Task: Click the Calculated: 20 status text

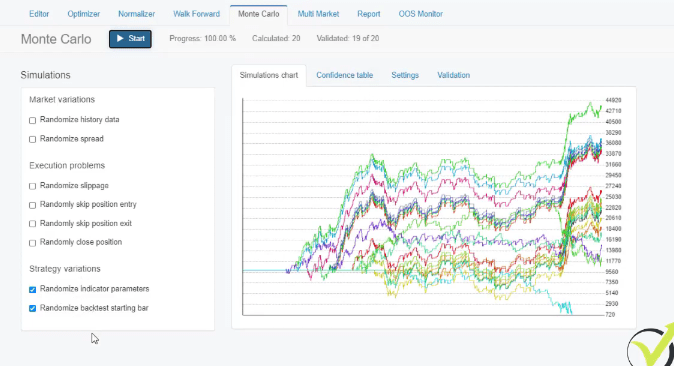Action: pos(276,38)
